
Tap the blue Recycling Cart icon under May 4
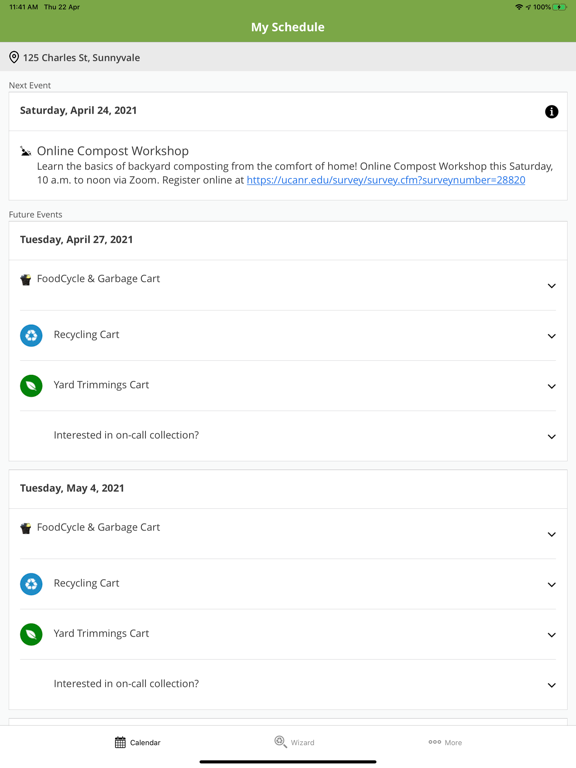point(31,584)
